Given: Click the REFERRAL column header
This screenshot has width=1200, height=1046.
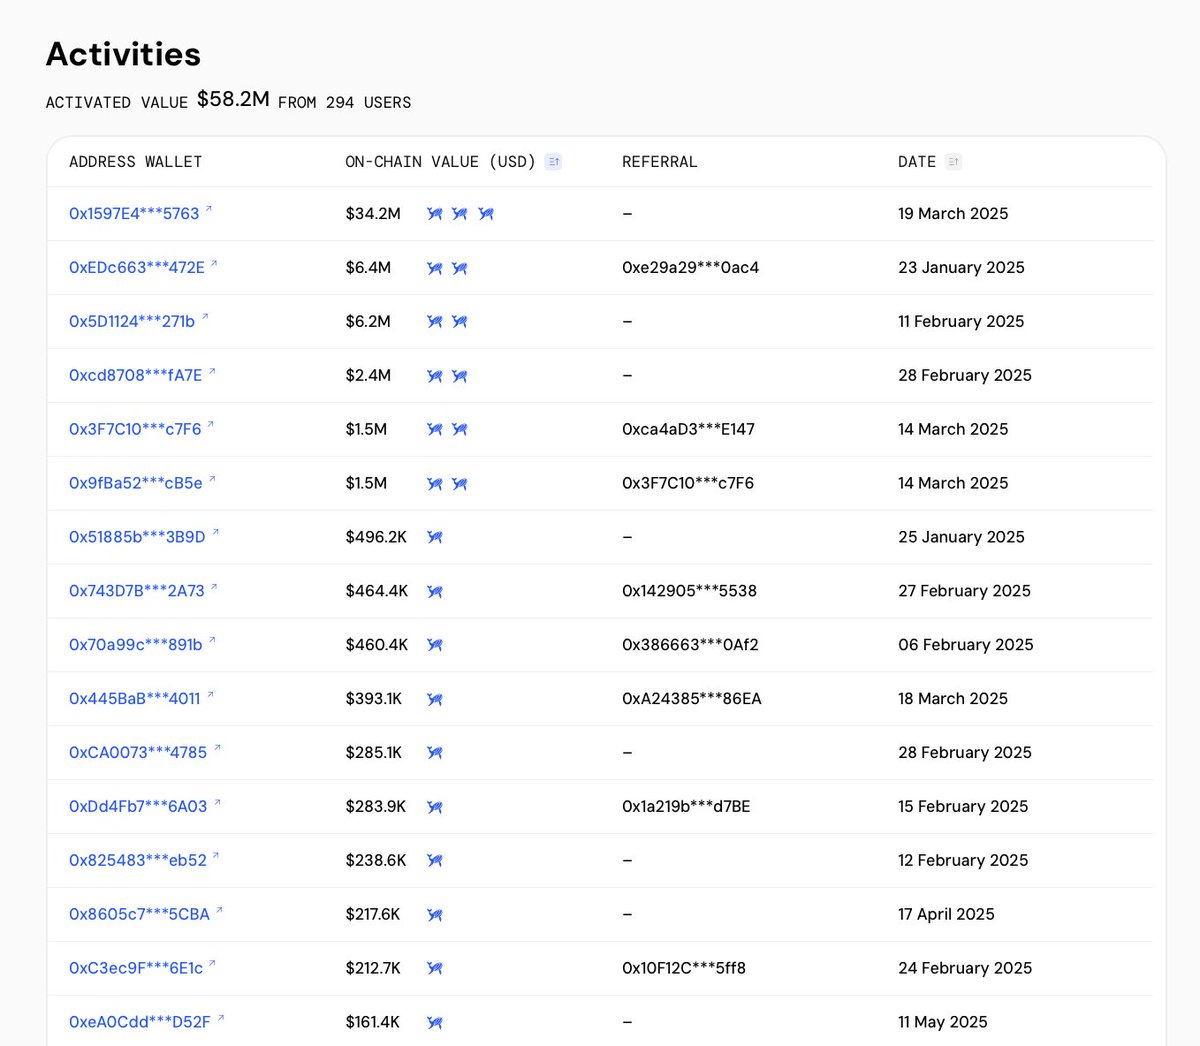Looking at the screenshot, I should coord(660,162).
